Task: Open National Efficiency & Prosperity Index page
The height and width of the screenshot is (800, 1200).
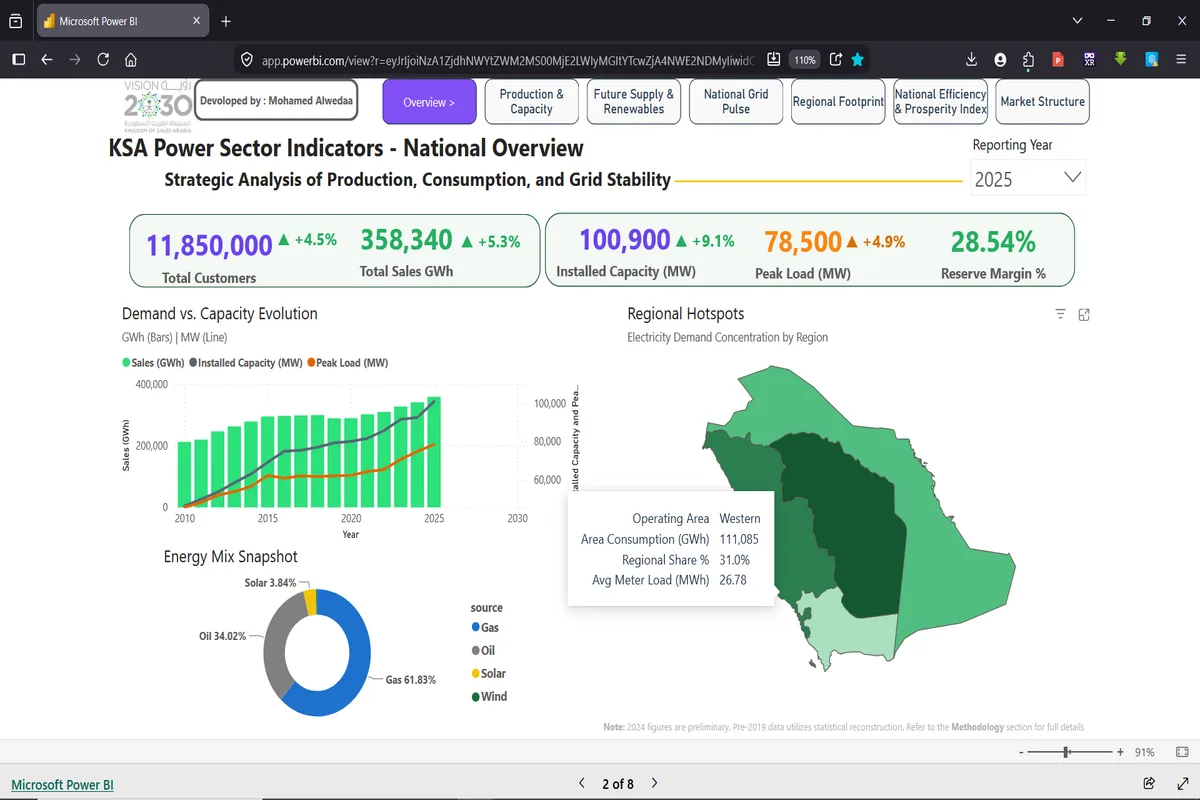Action: click(940, 102)
